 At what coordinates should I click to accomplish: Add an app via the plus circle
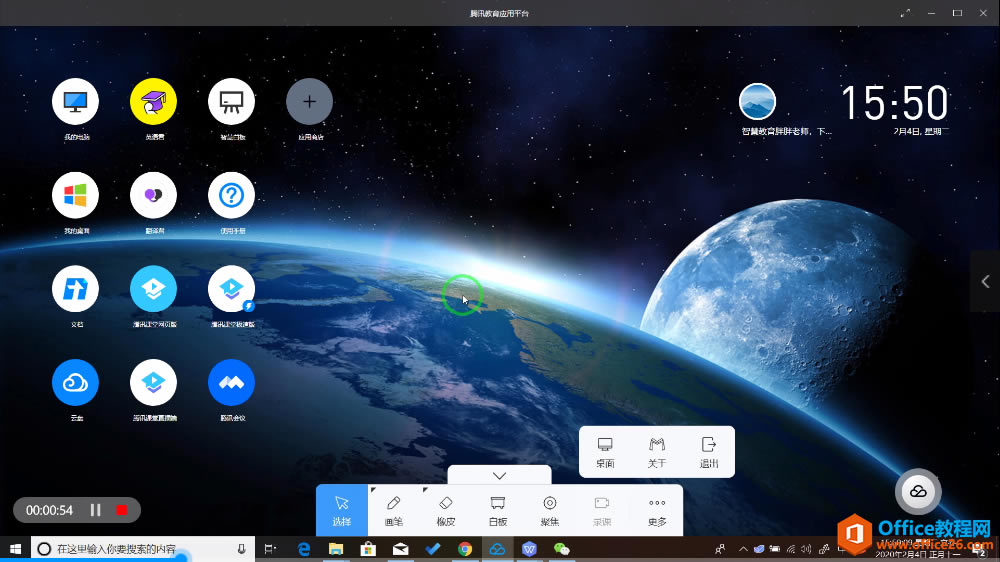309,102
